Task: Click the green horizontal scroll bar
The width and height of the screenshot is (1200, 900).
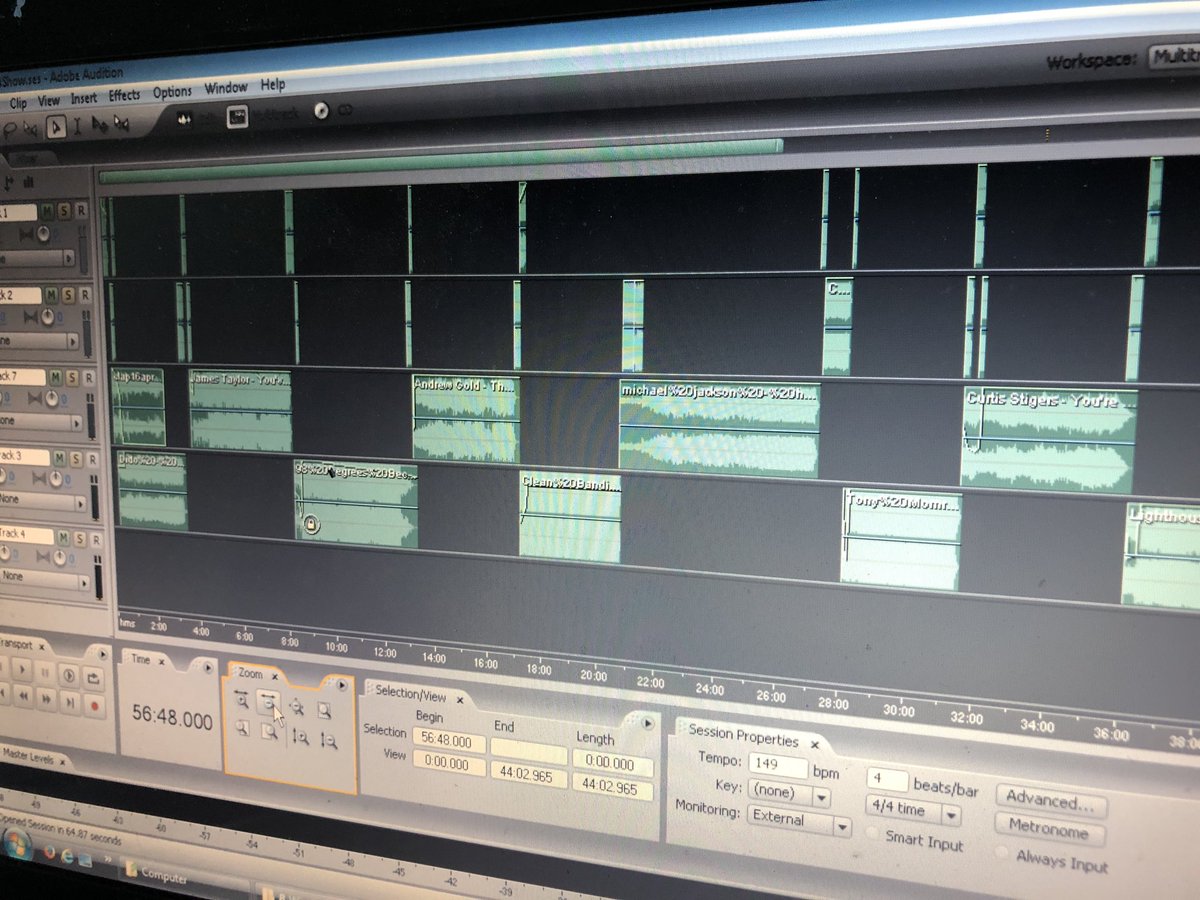Action: tap(440, 160)
